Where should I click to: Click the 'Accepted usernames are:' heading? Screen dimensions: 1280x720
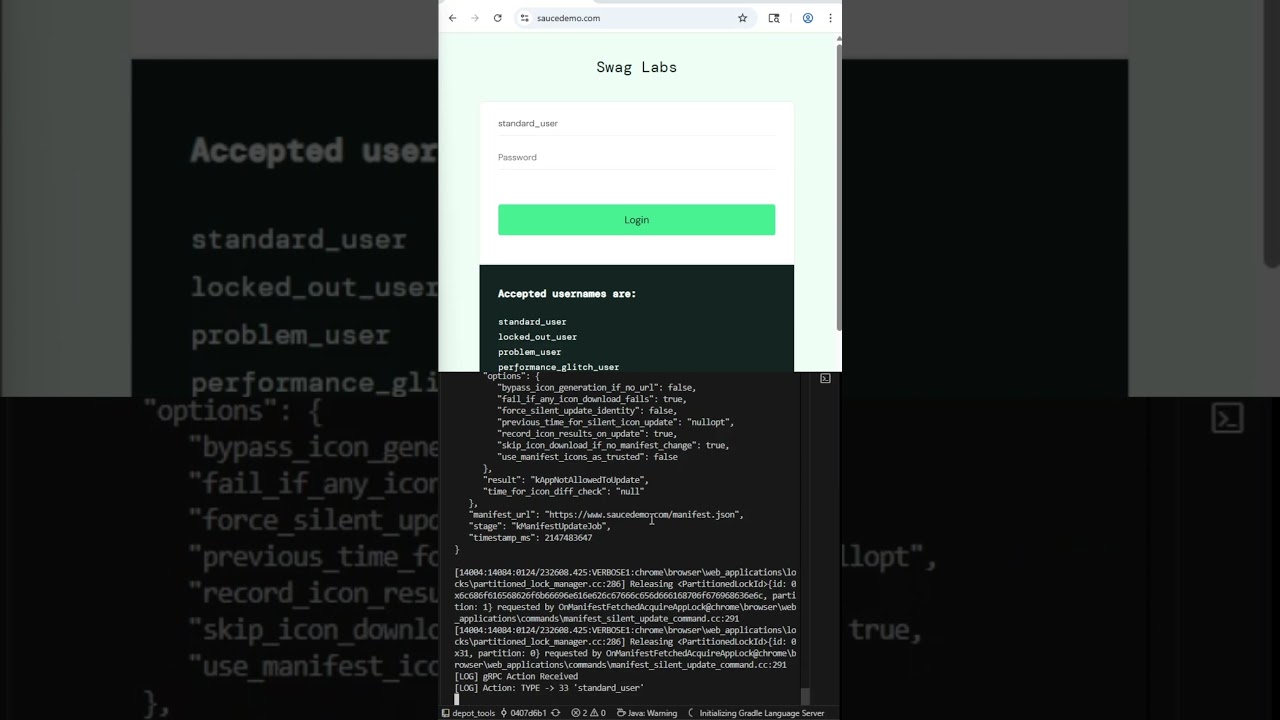pos(567,294)
